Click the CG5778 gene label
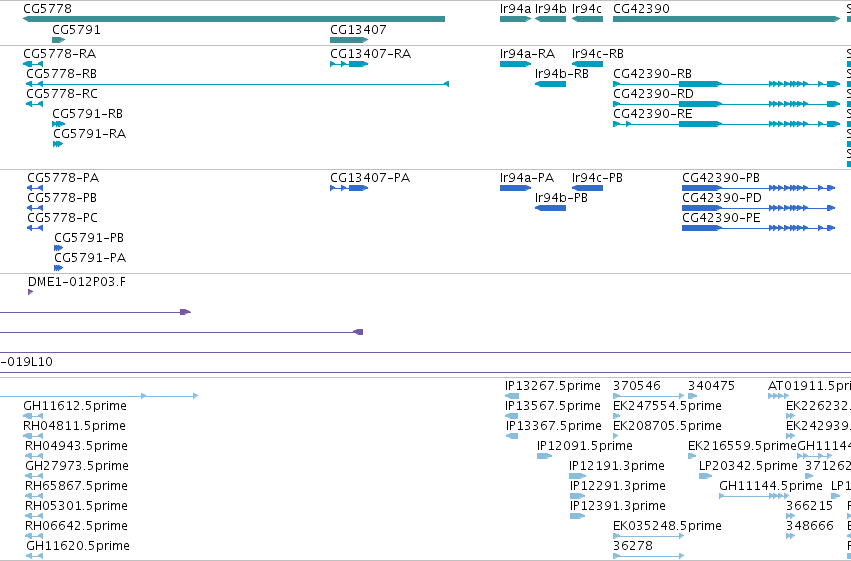 [x=47, y=9]
